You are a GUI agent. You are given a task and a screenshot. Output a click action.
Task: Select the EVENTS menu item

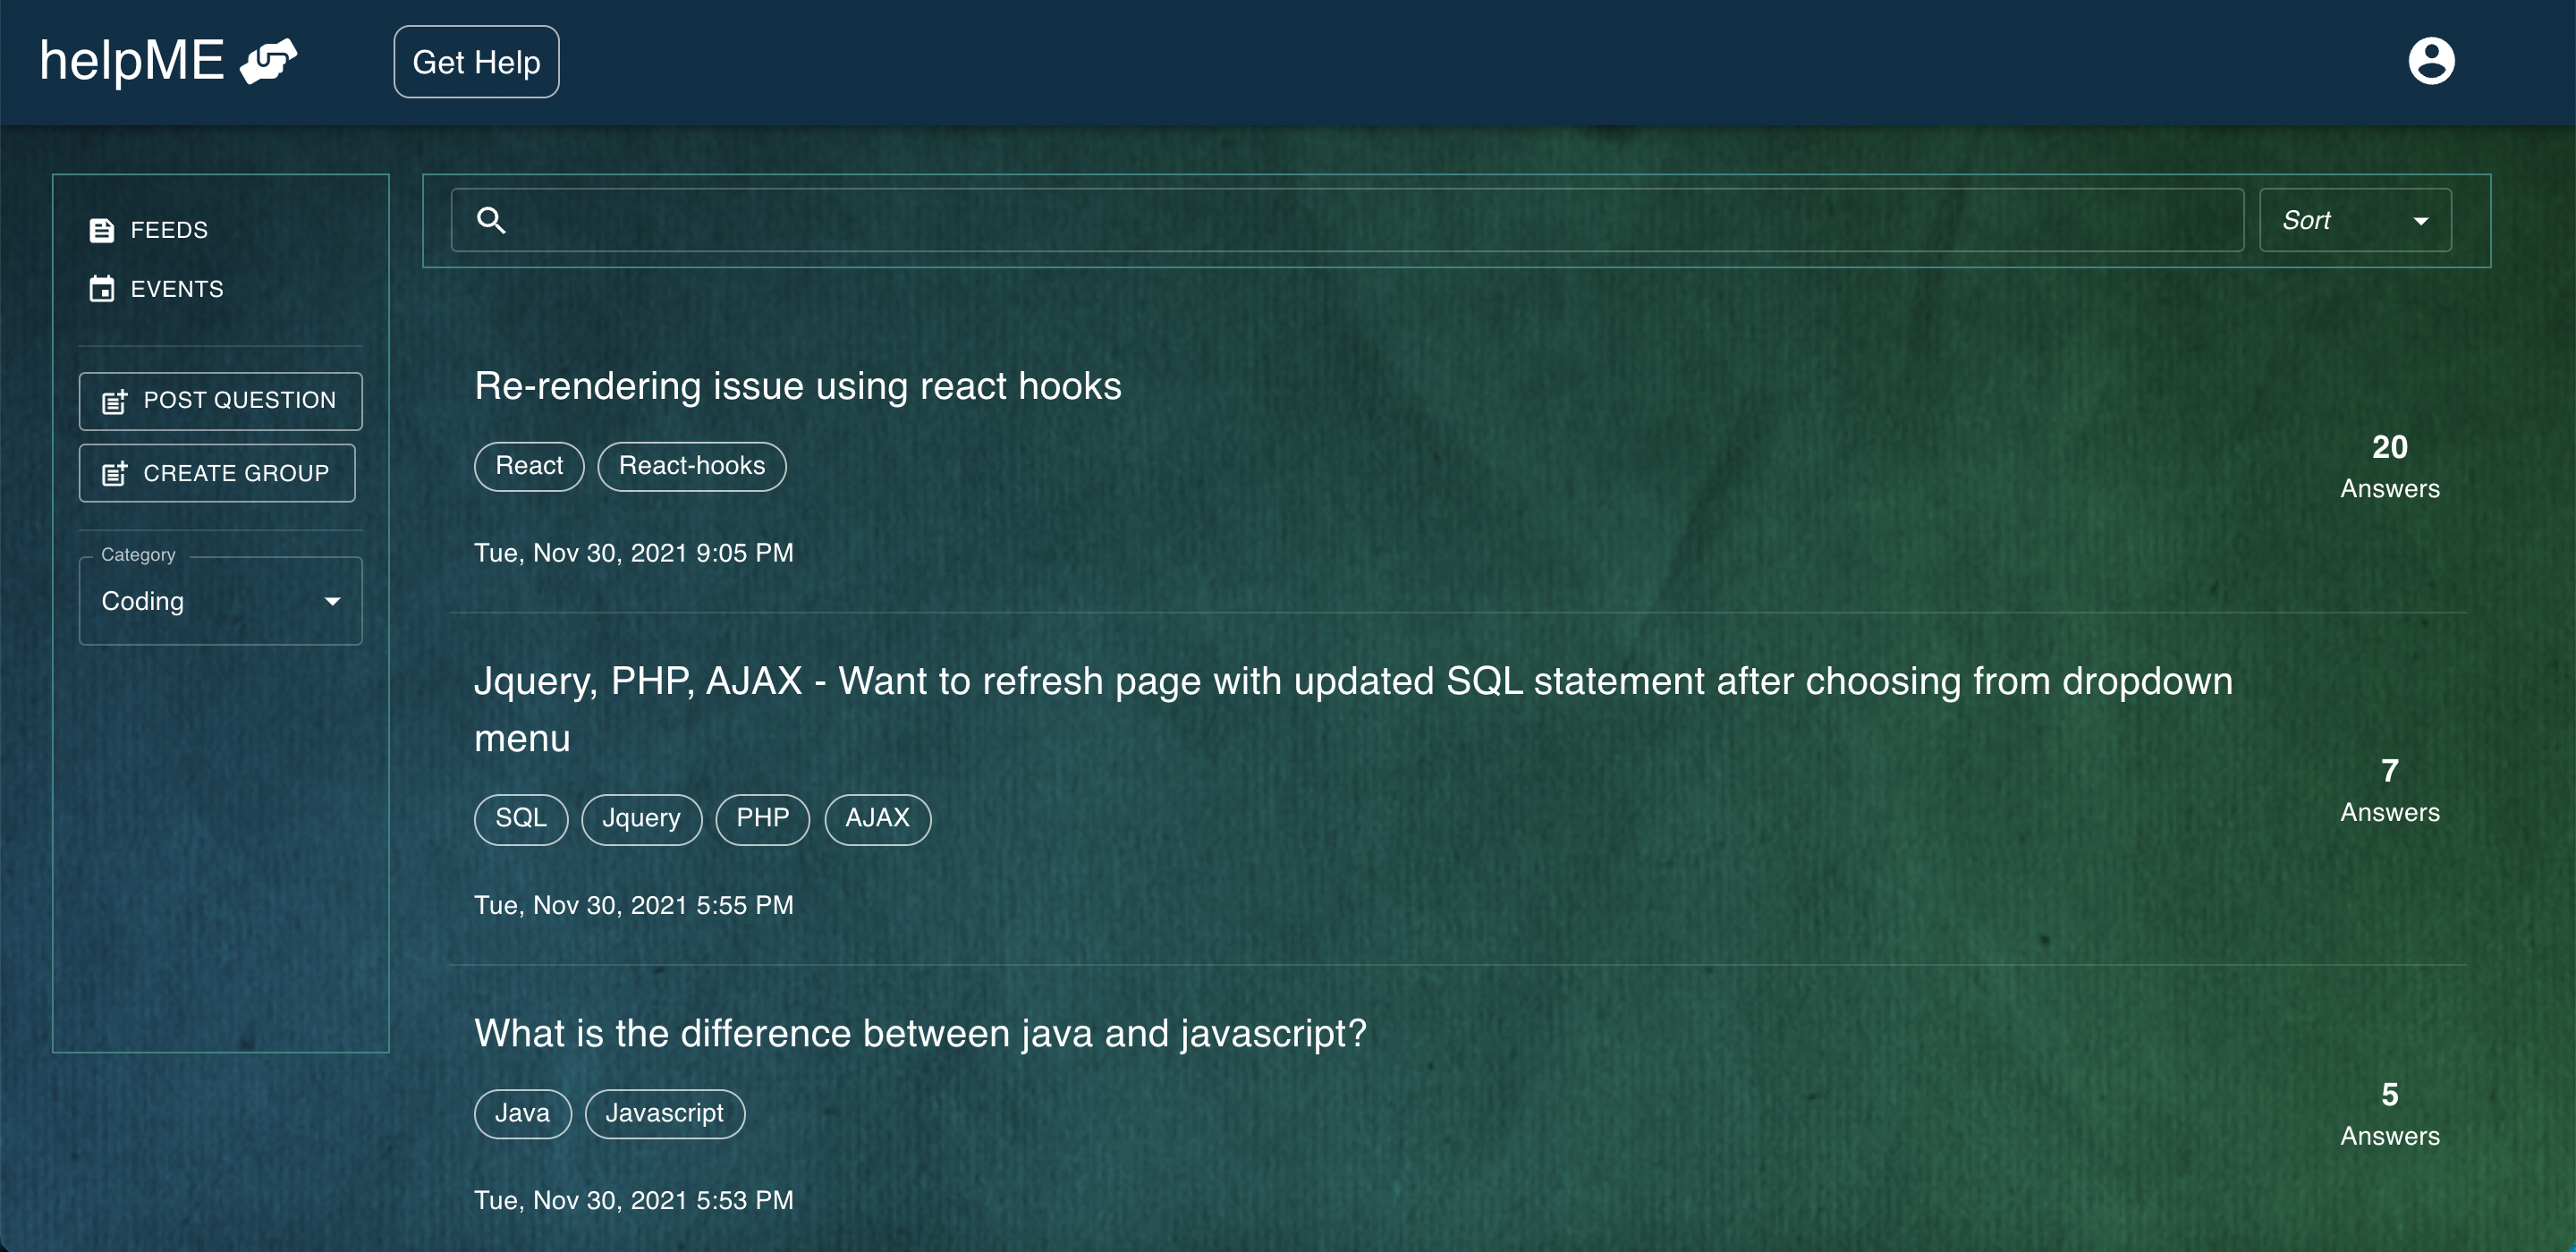click(x=177, y=289)
